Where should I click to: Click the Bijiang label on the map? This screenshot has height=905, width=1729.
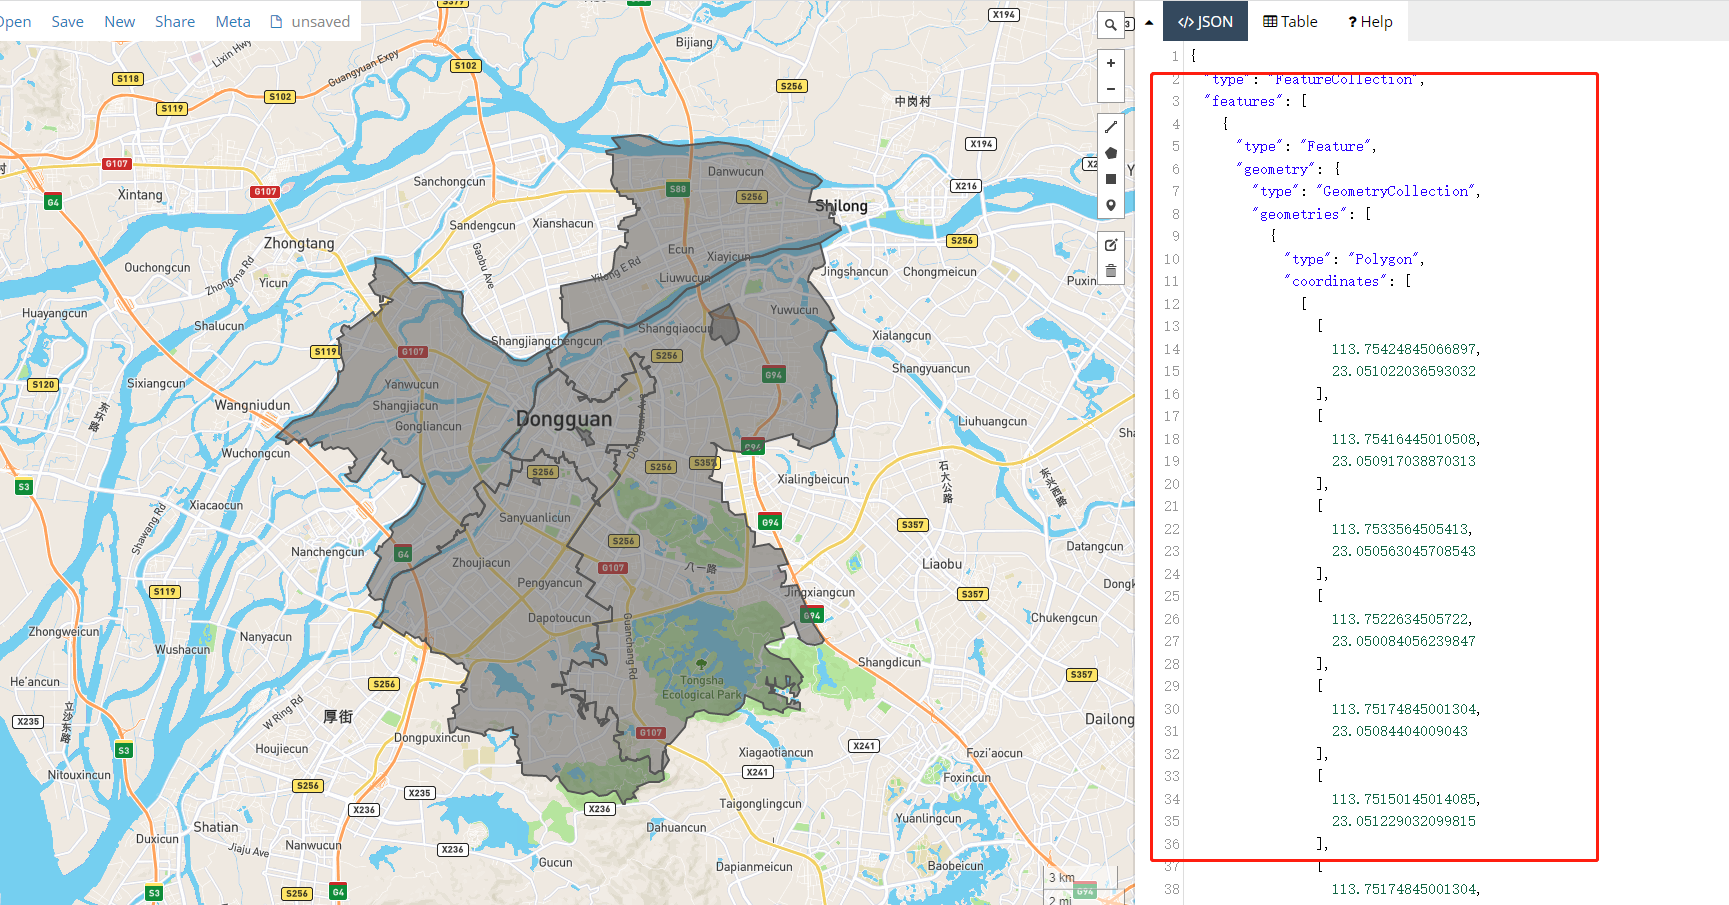point(694,42)
